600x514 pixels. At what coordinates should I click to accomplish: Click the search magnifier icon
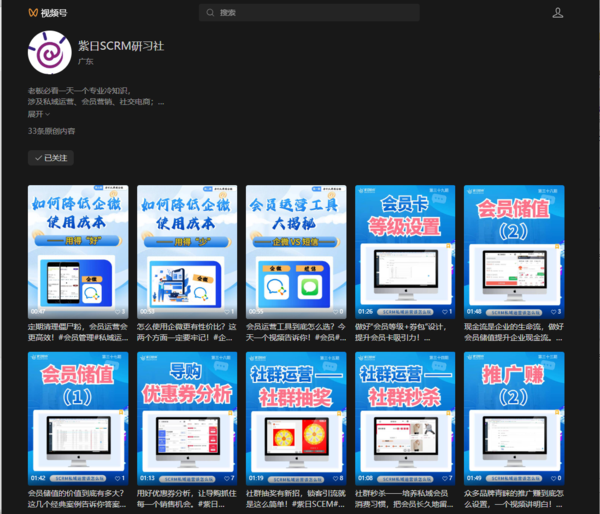[210, 13]
